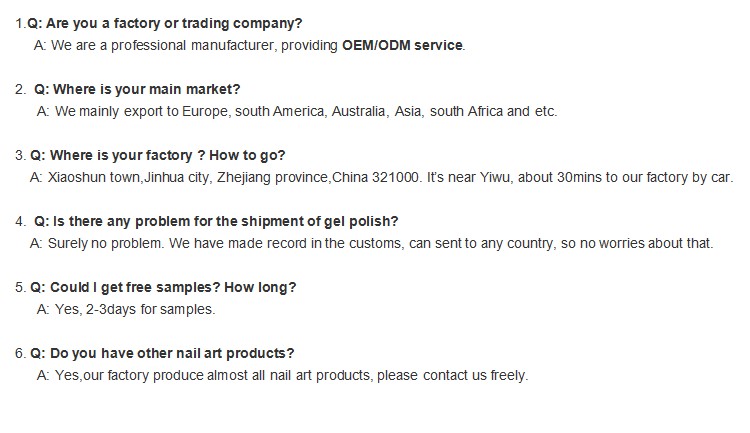Click the number 6 list marker

coord(20,354)
